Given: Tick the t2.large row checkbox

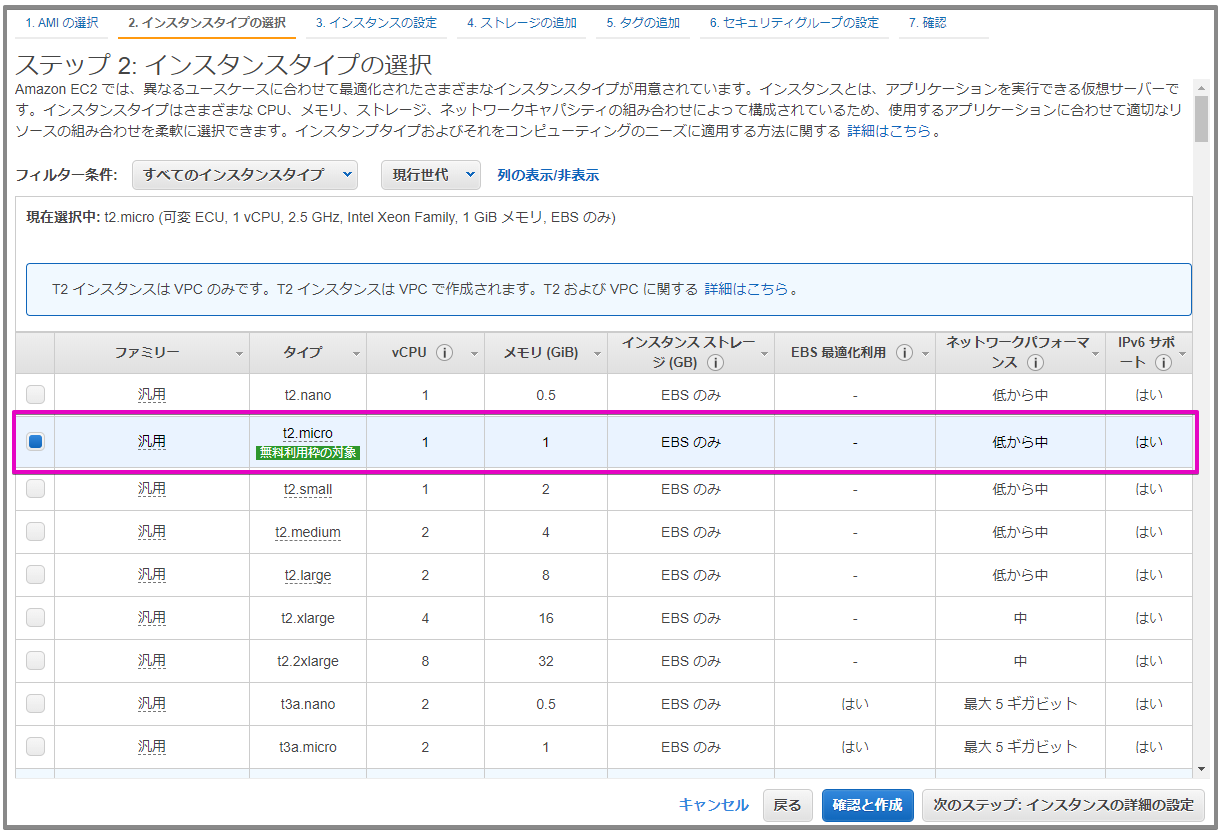Looking at the screenshot, I should click(36, 575).
